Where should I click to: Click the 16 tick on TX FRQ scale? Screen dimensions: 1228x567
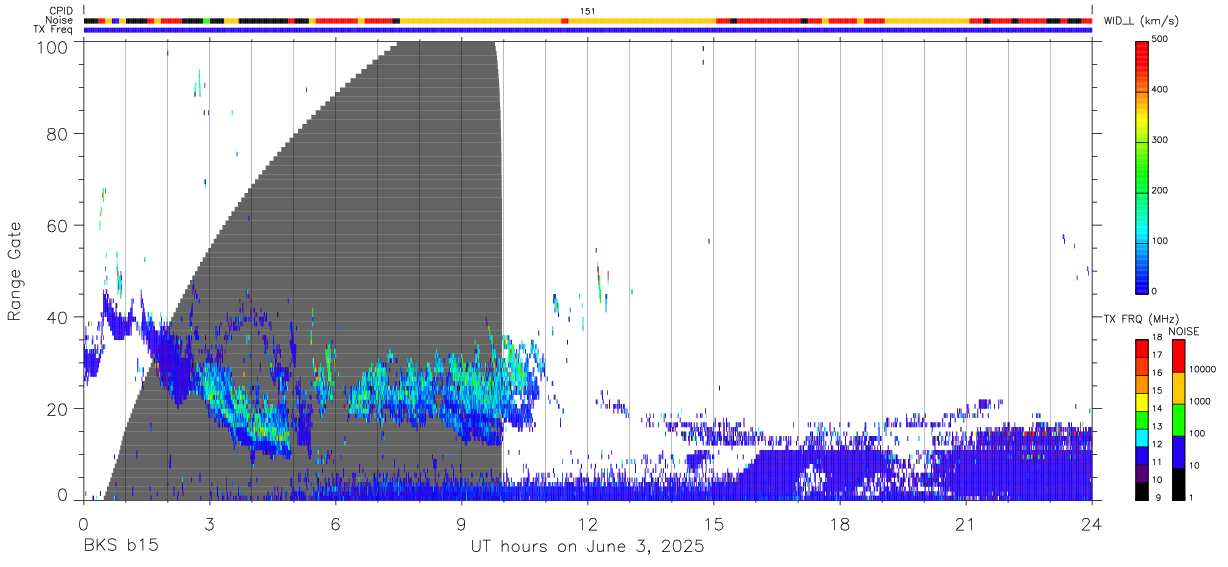point(1157,372)
